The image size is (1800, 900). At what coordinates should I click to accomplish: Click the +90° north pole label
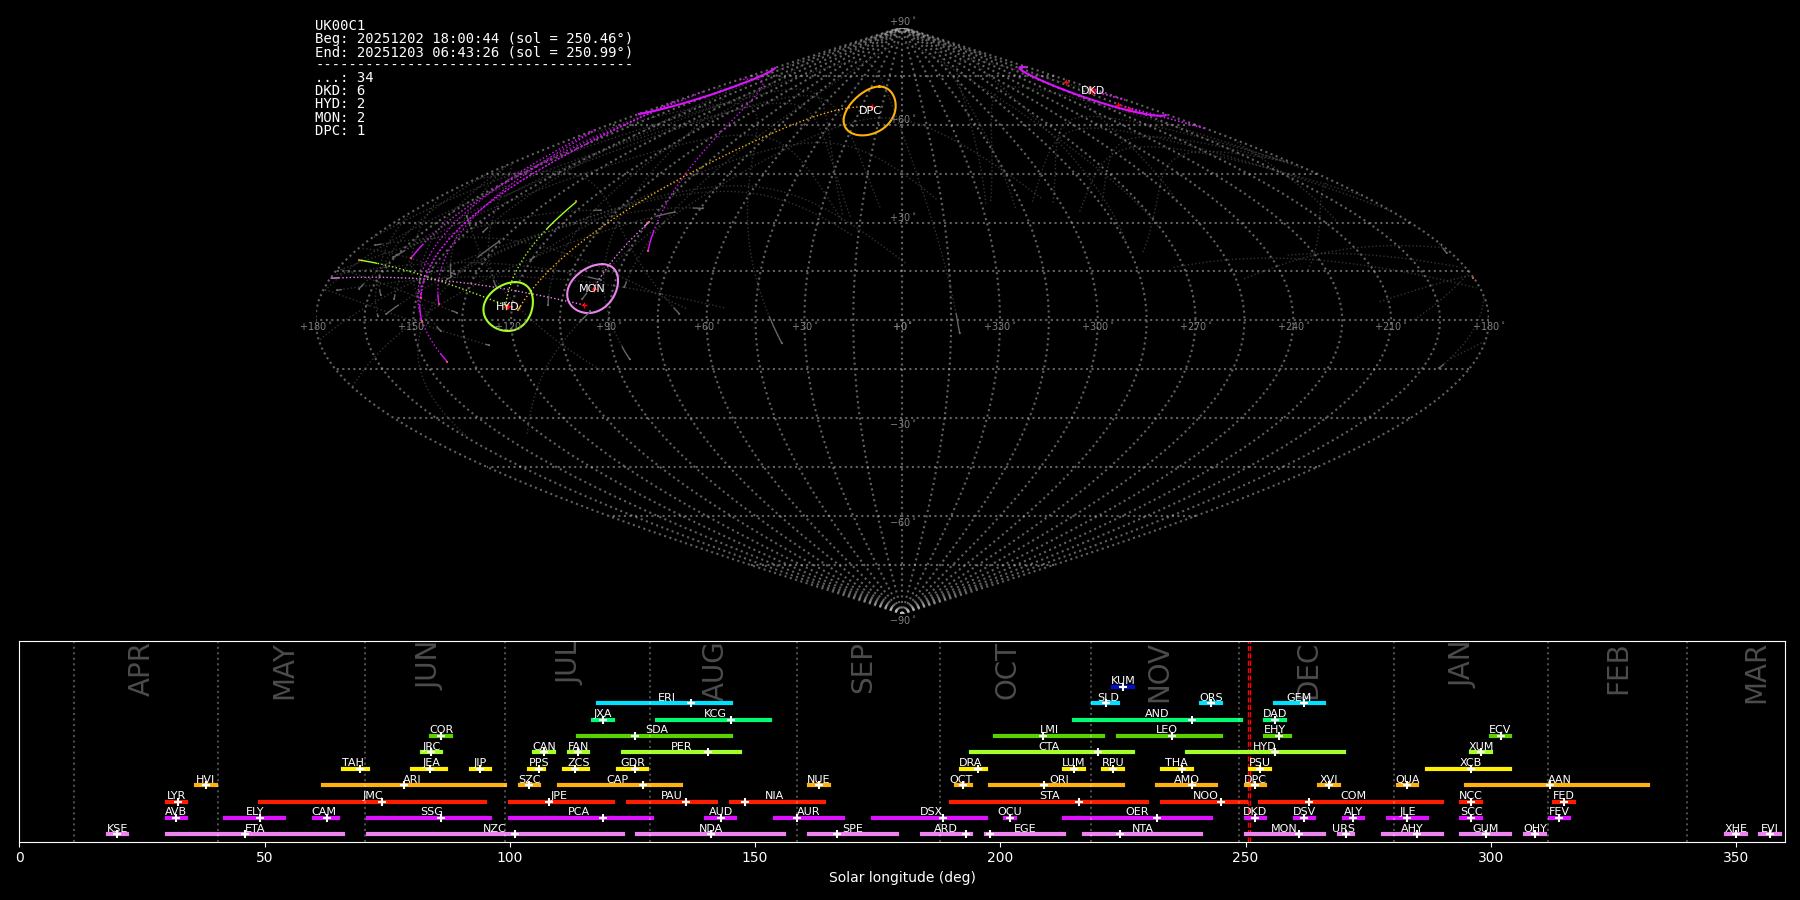click(901, 21)
